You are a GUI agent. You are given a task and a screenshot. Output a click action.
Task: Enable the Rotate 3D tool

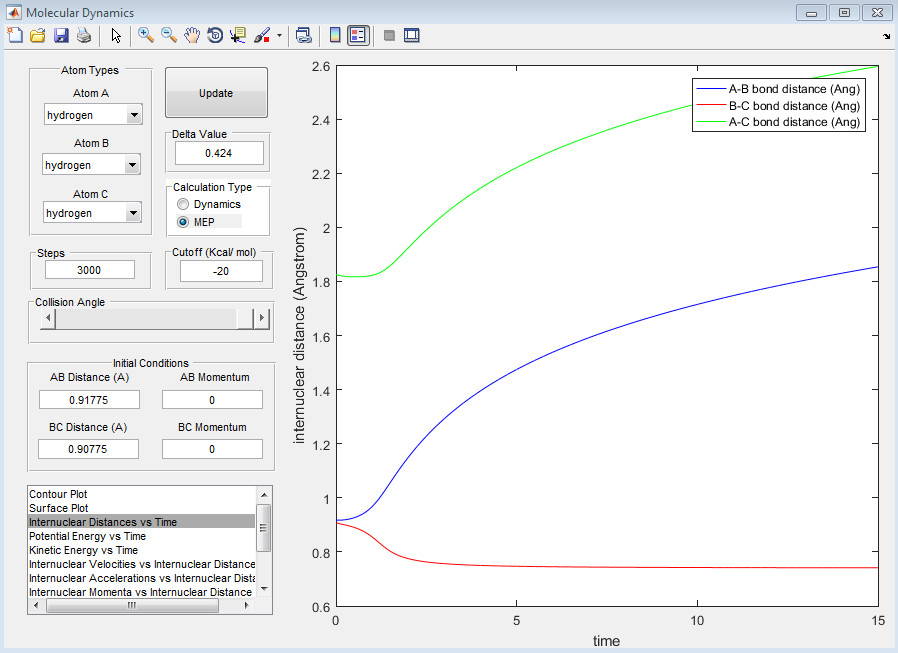click(214, 36)
